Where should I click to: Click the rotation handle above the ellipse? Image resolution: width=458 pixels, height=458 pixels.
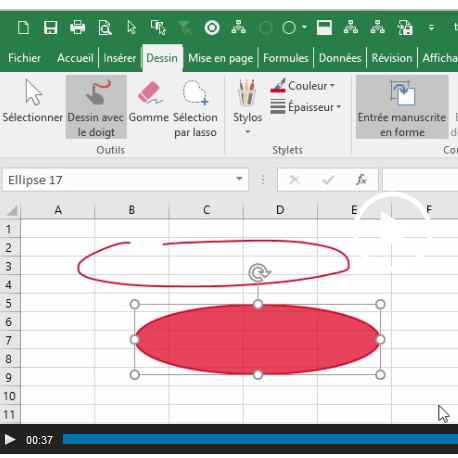point(259,273)
